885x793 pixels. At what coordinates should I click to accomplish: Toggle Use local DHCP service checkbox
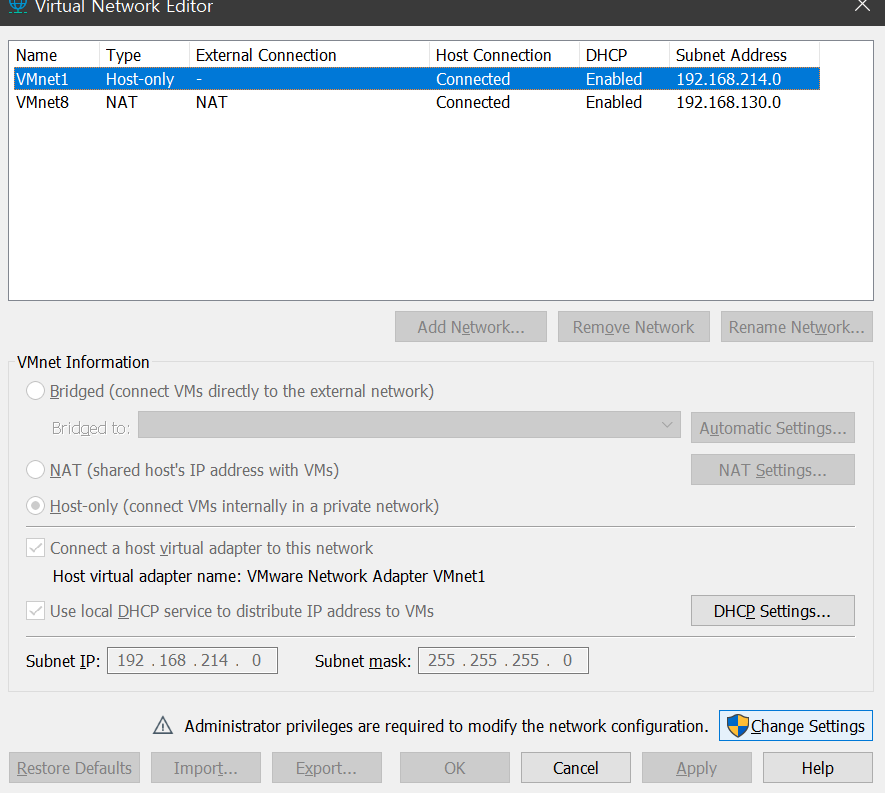tap(36, 611)
